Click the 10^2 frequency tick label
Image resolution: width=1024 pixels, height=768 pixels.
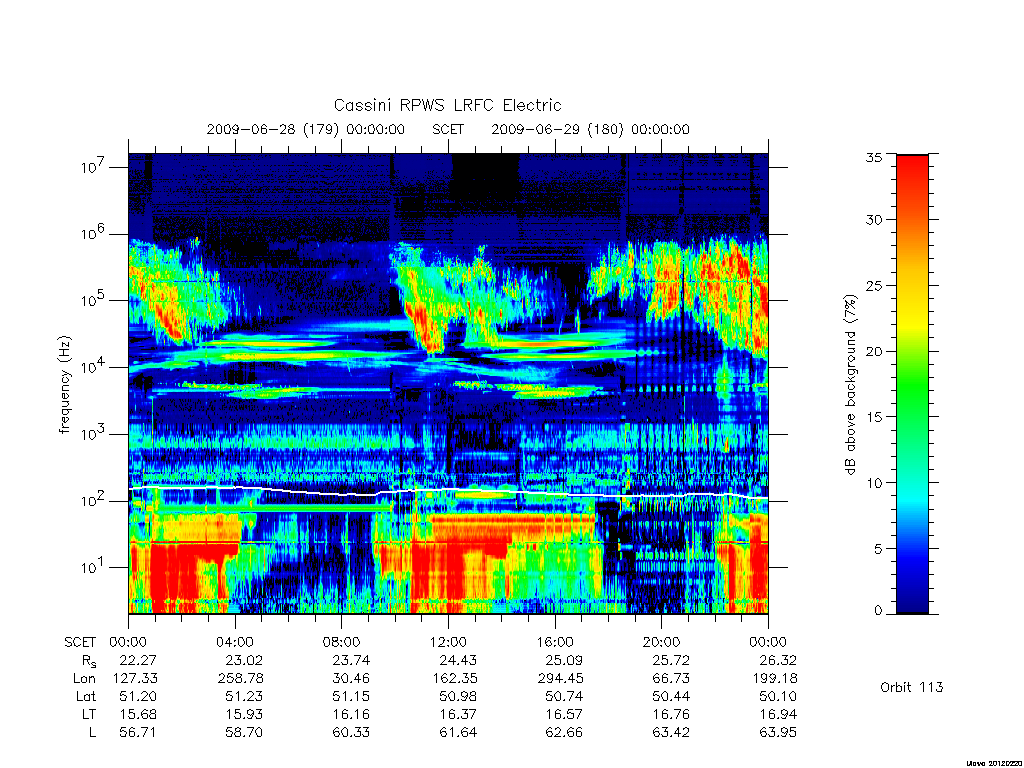pos(94,501)
